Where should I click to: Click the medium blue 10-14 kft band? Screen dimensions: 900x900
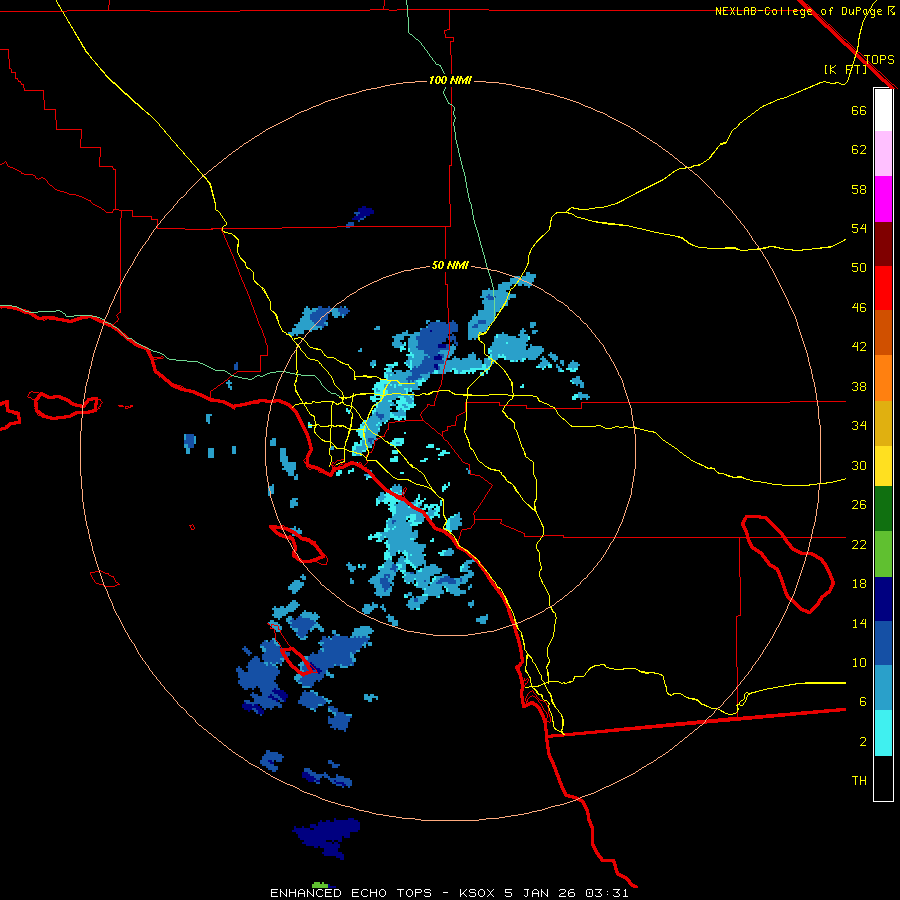[883, 643]
